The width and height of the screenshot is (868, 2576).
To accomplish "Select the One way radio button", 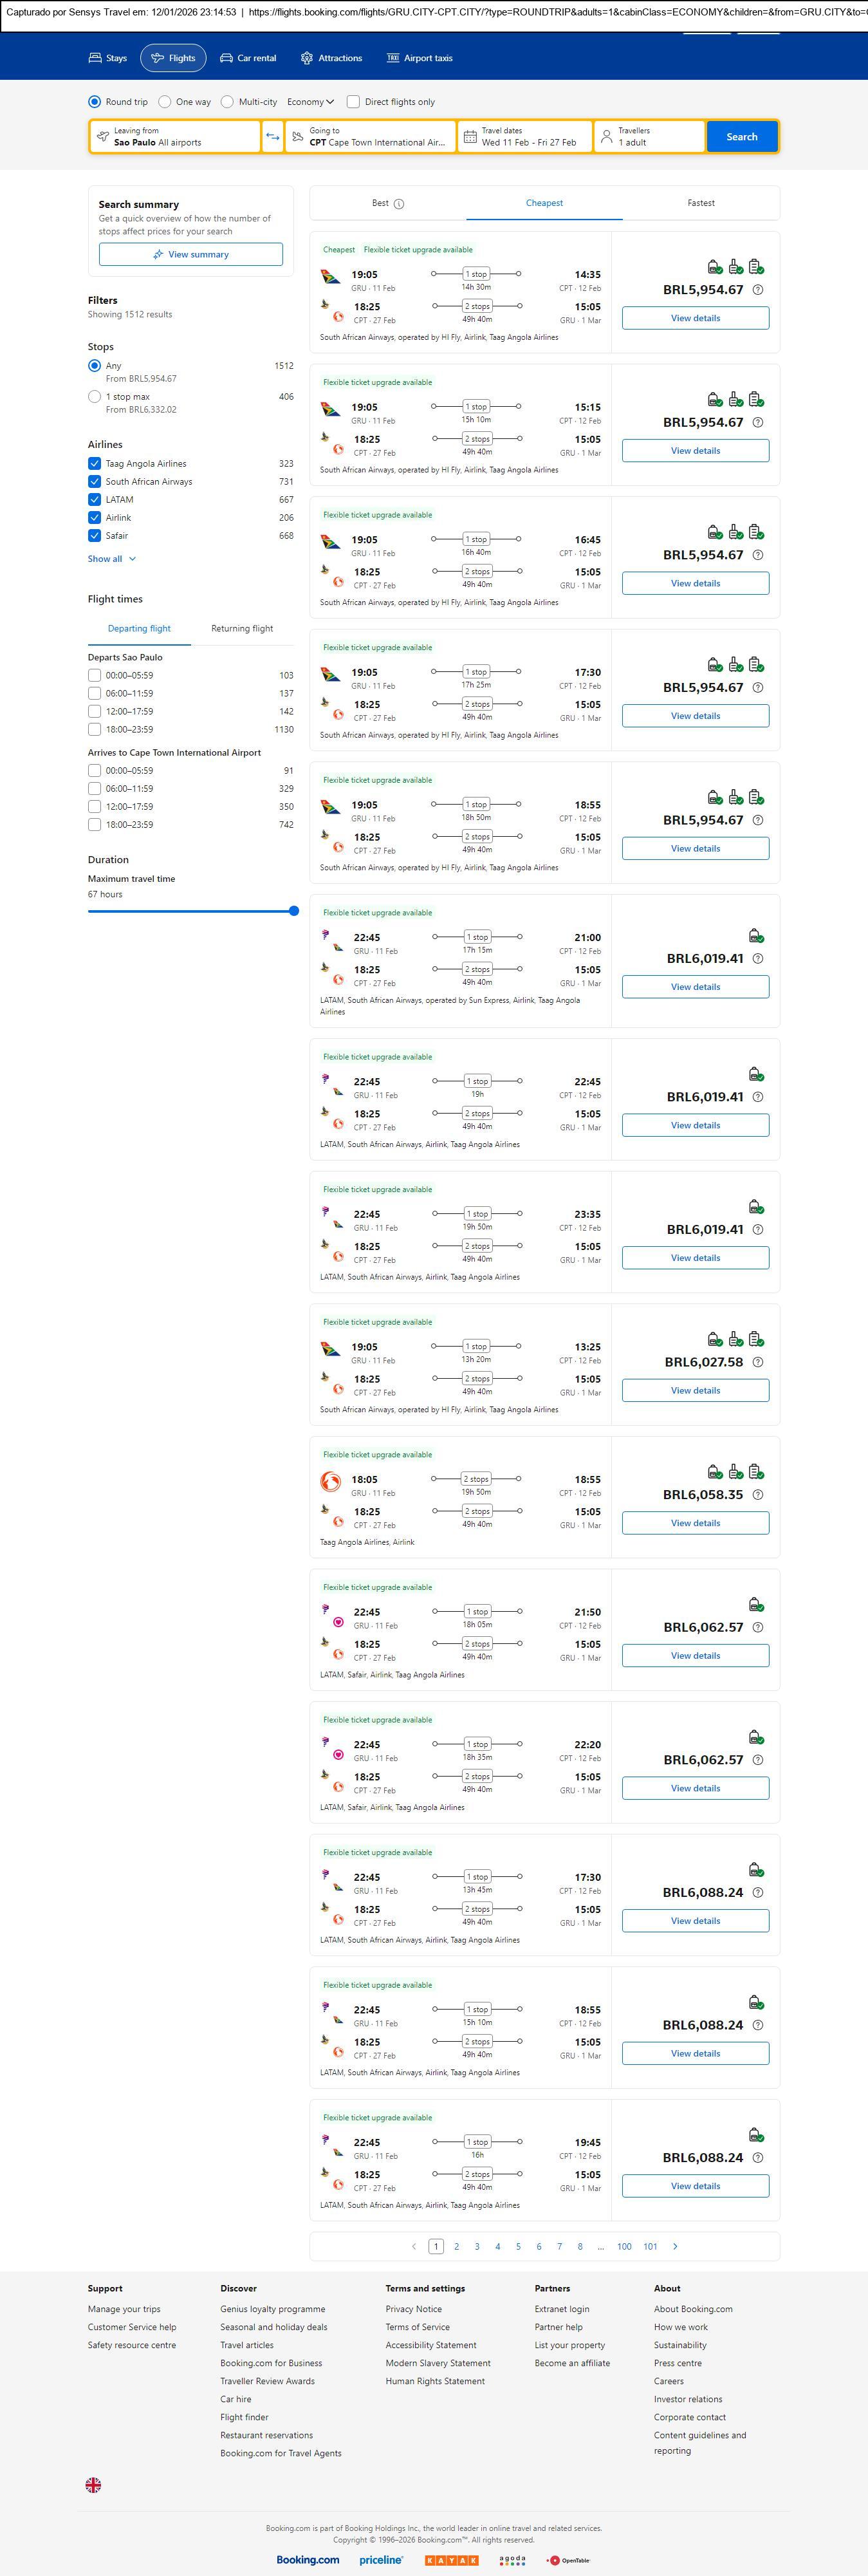I will (x=165, y=102).
